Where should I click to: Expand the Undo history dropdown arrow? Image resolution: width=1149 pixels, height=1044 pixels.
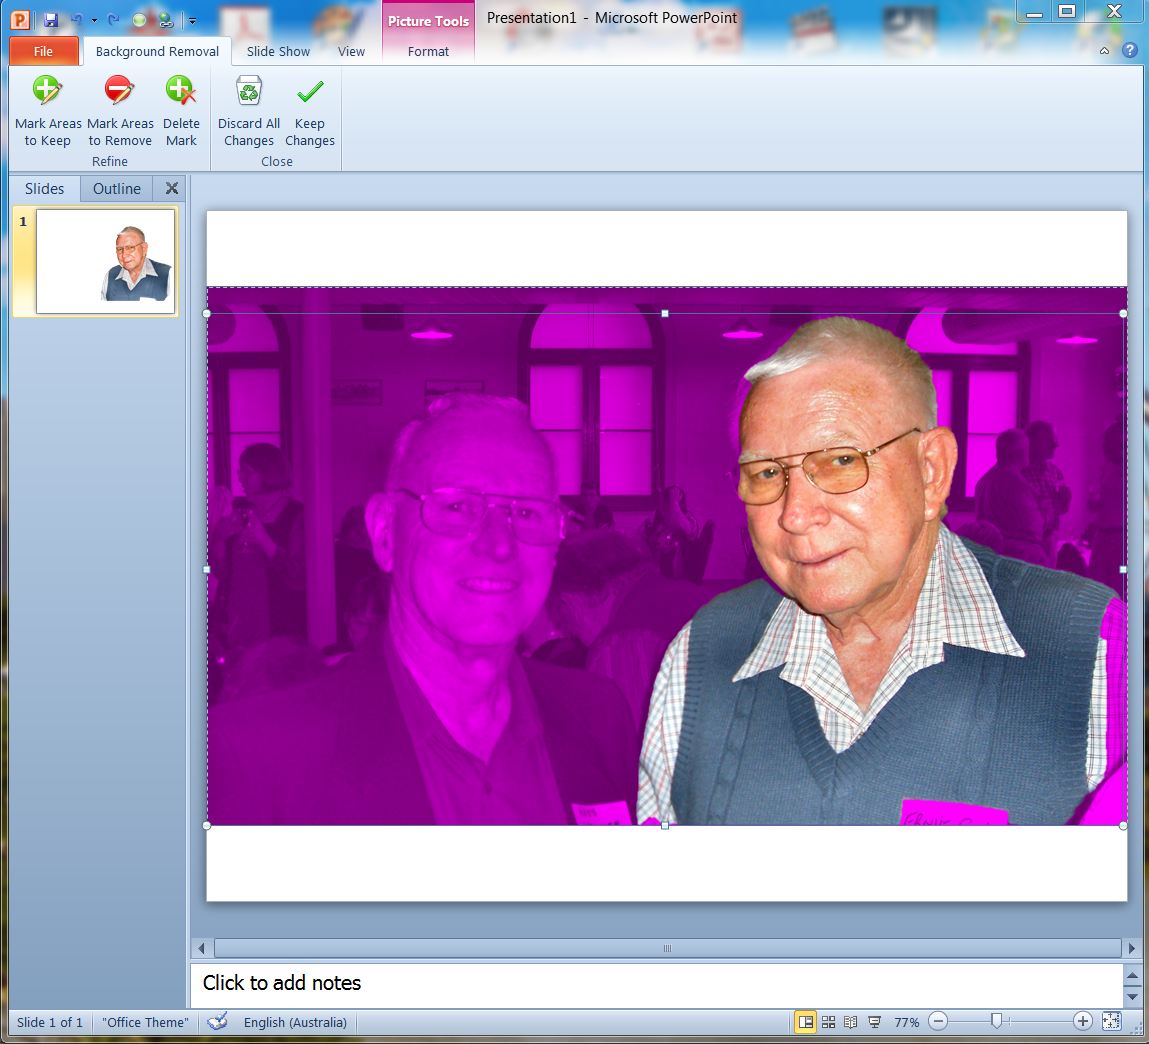coord(94,20)
